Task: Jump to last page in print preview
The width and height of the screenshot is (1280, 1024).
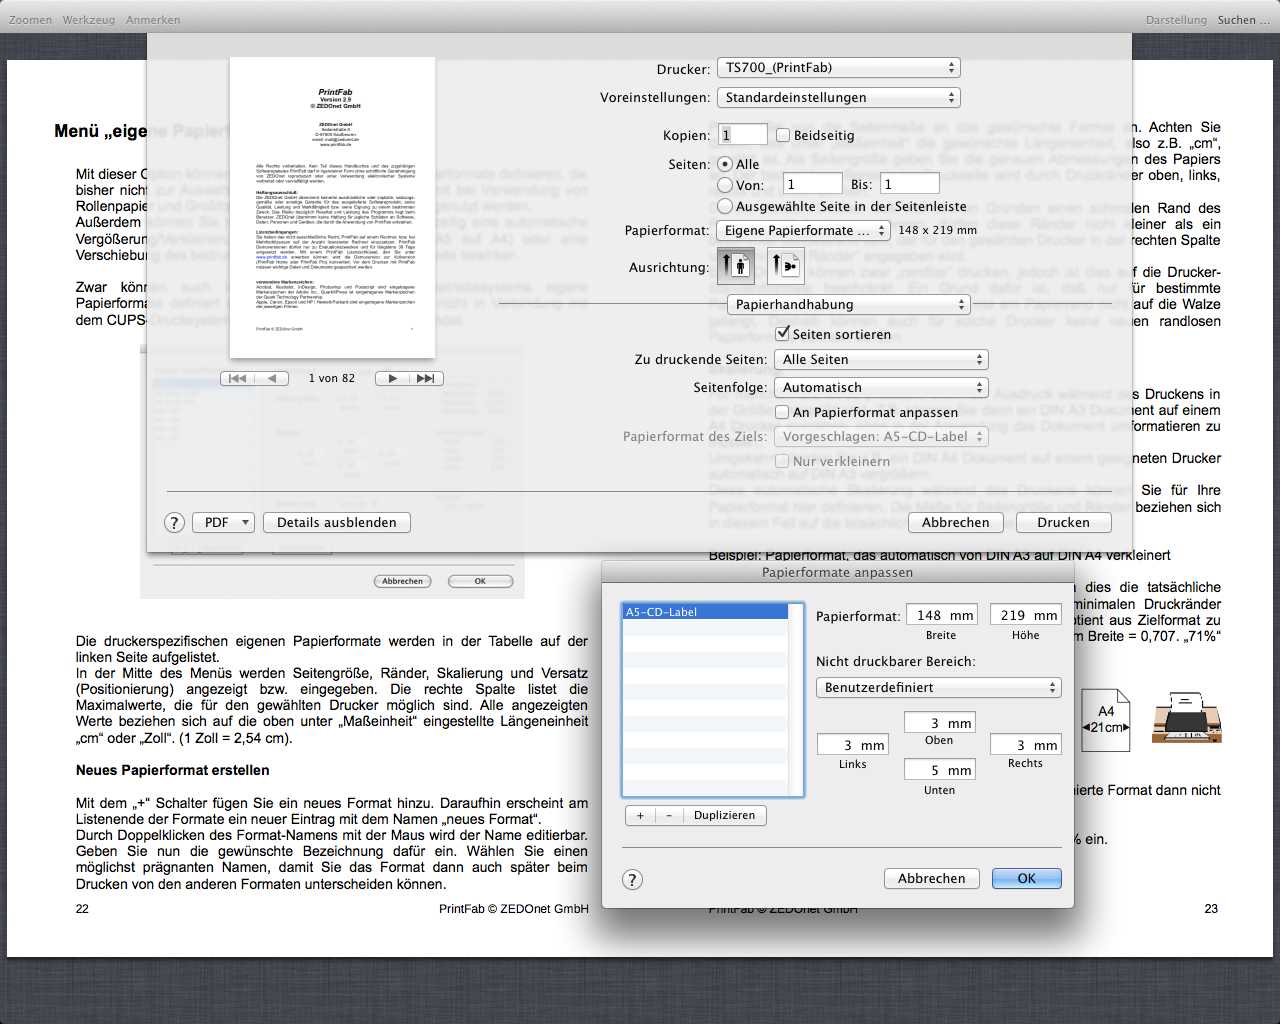Action: point(426,378)
